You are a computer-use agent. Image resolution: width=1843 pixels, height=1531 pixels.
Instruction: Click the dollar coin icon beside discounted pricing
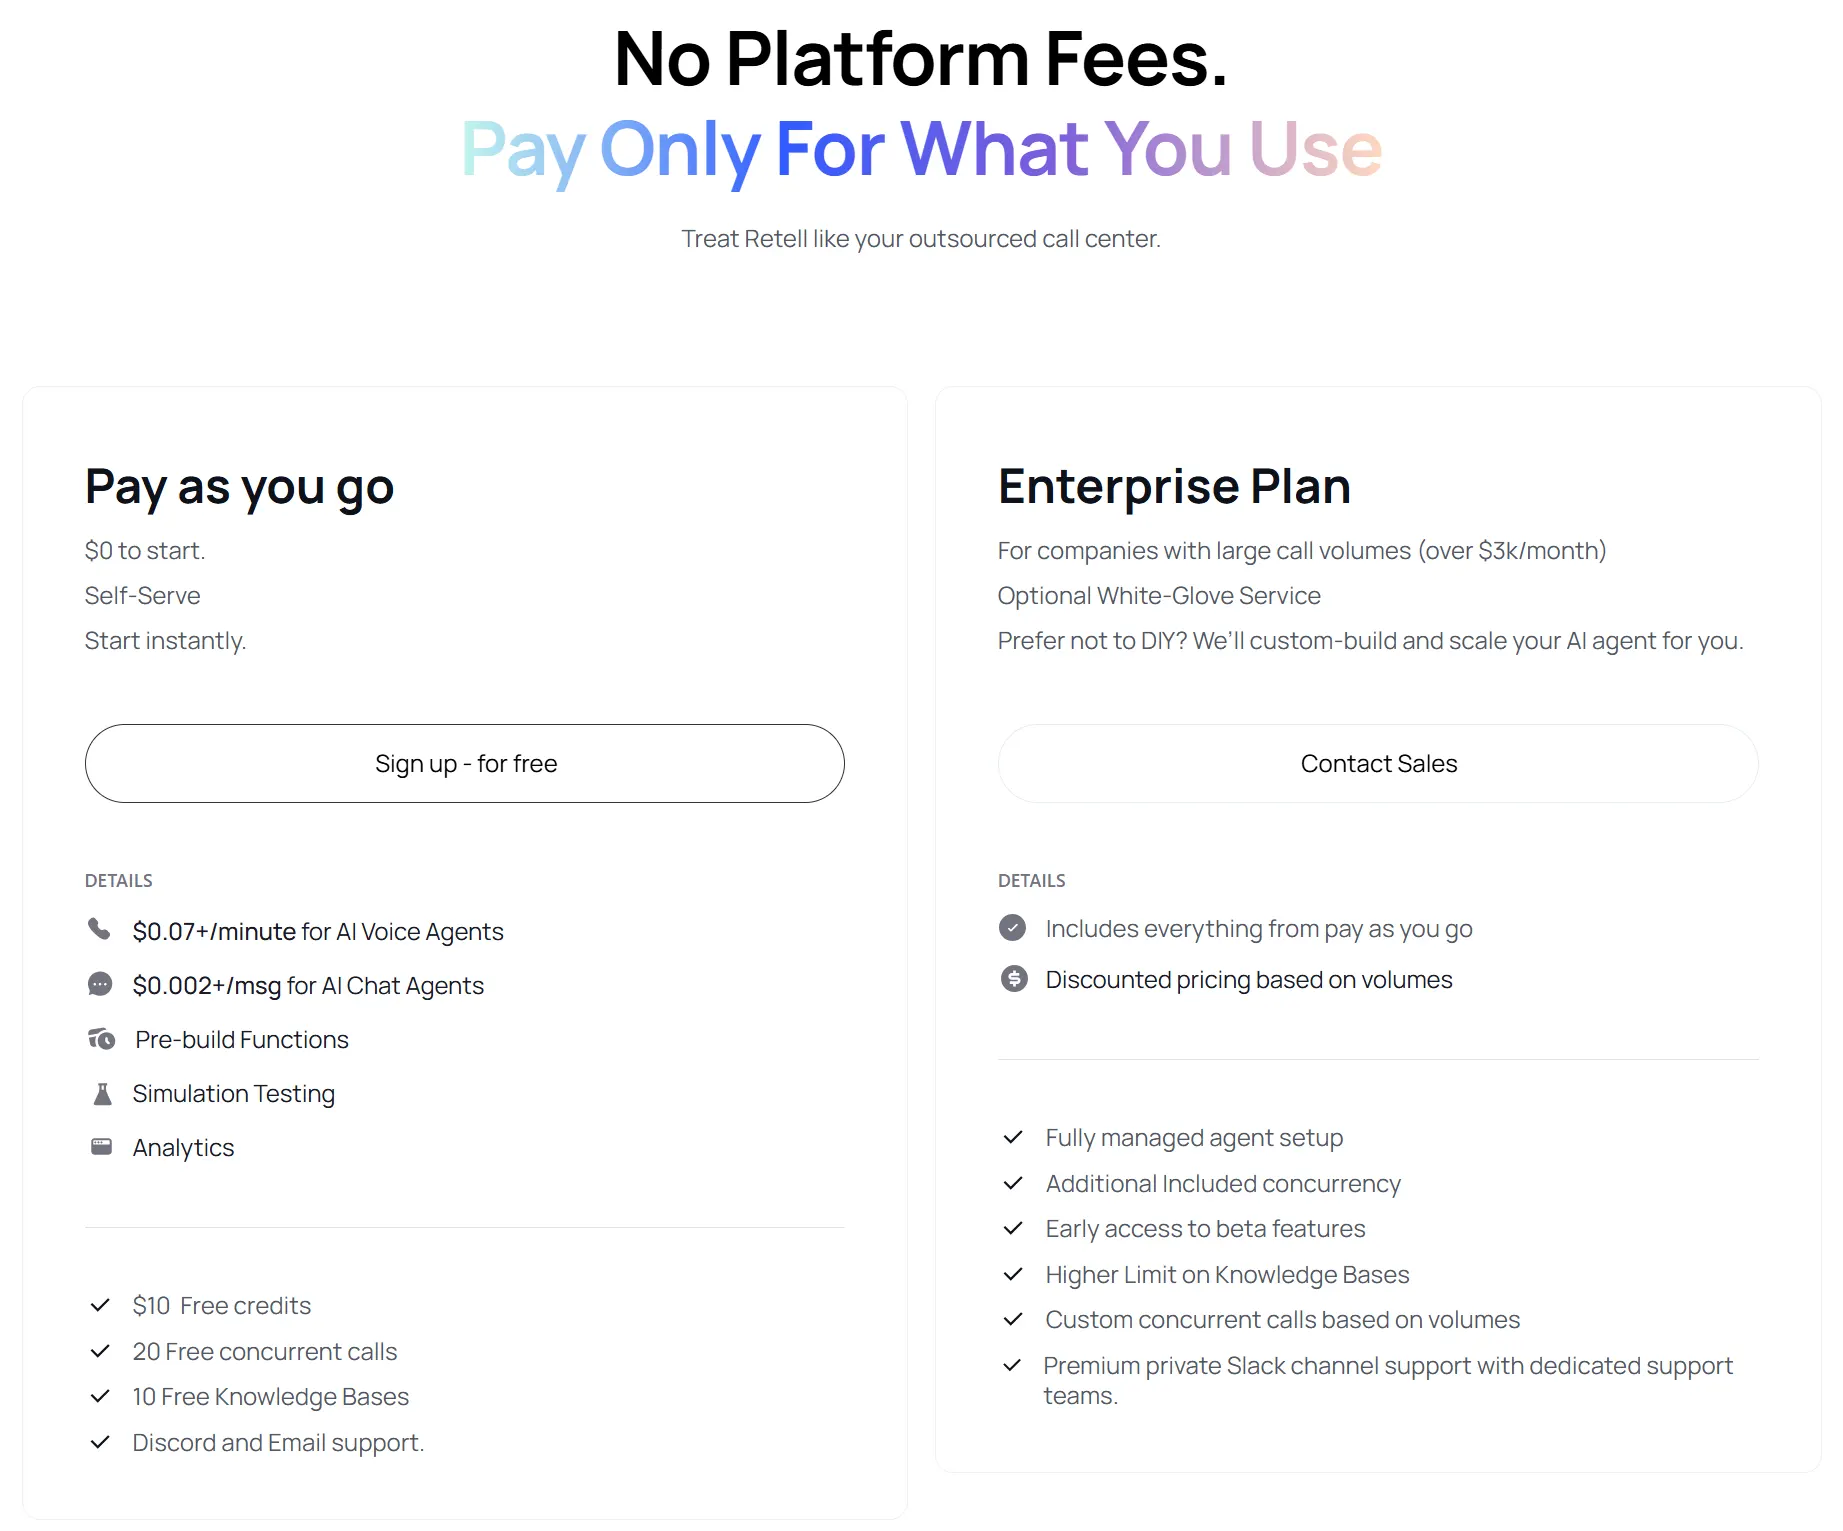(1013, 979)
